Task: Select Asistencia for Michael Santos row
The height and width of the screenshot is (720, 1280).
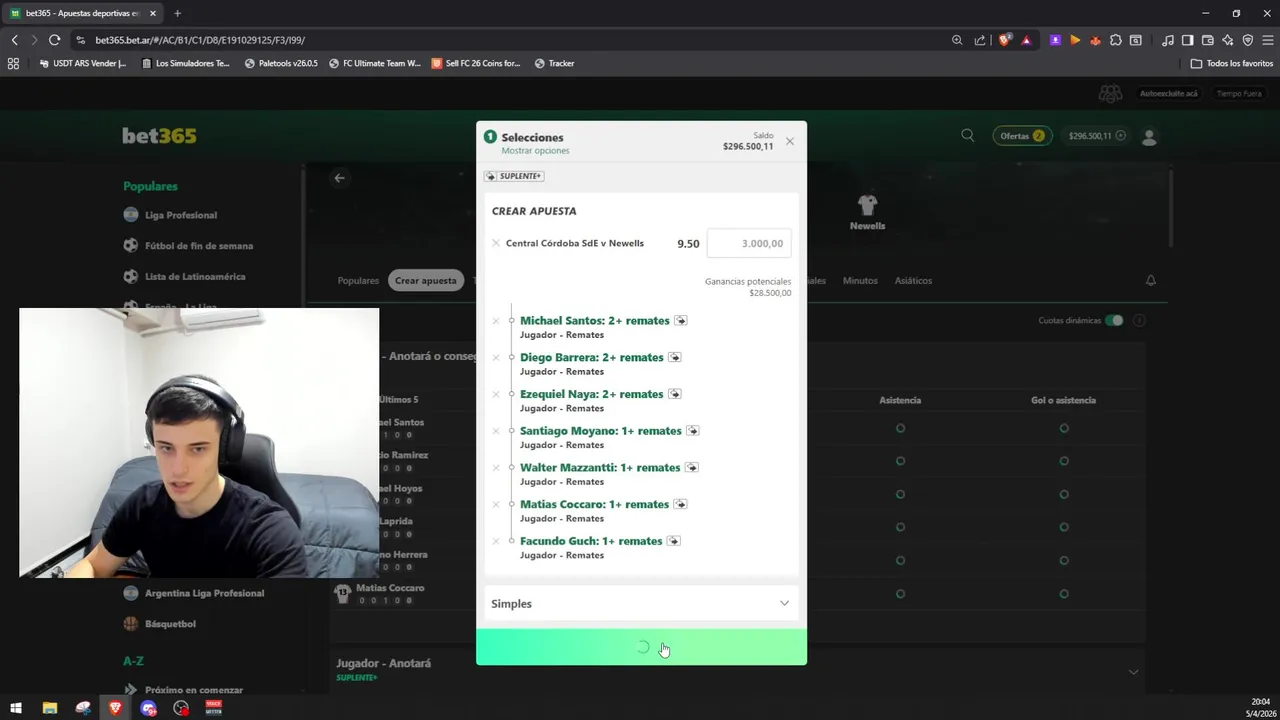Action: (x=900, y=428)
